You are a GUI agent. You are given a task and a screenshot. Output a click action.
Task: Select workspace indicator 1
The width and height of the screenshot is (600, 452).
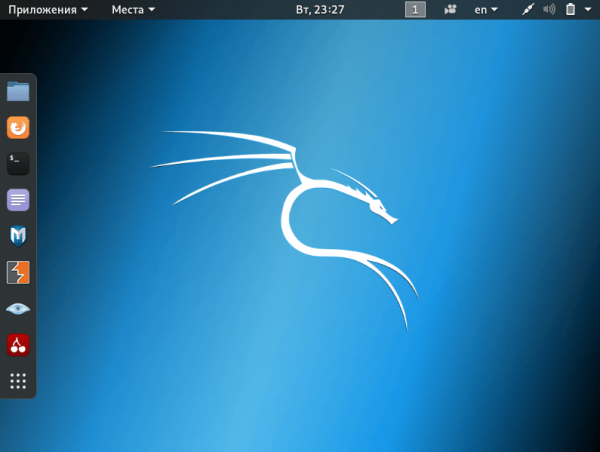pos(415,10)
